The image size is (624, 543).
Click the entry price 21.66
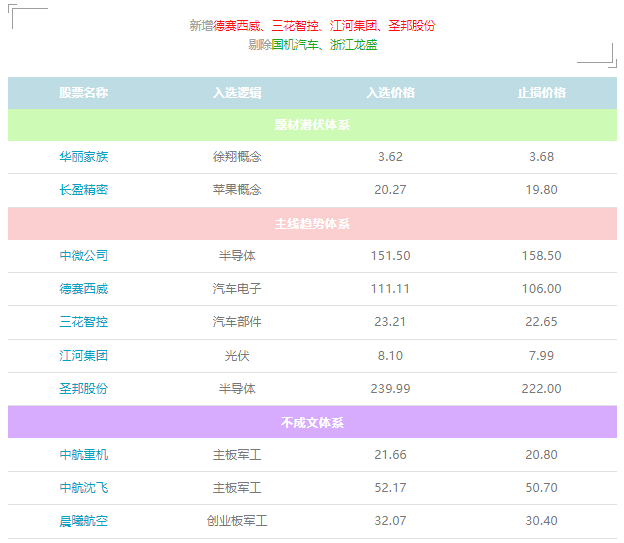[390, 455]
